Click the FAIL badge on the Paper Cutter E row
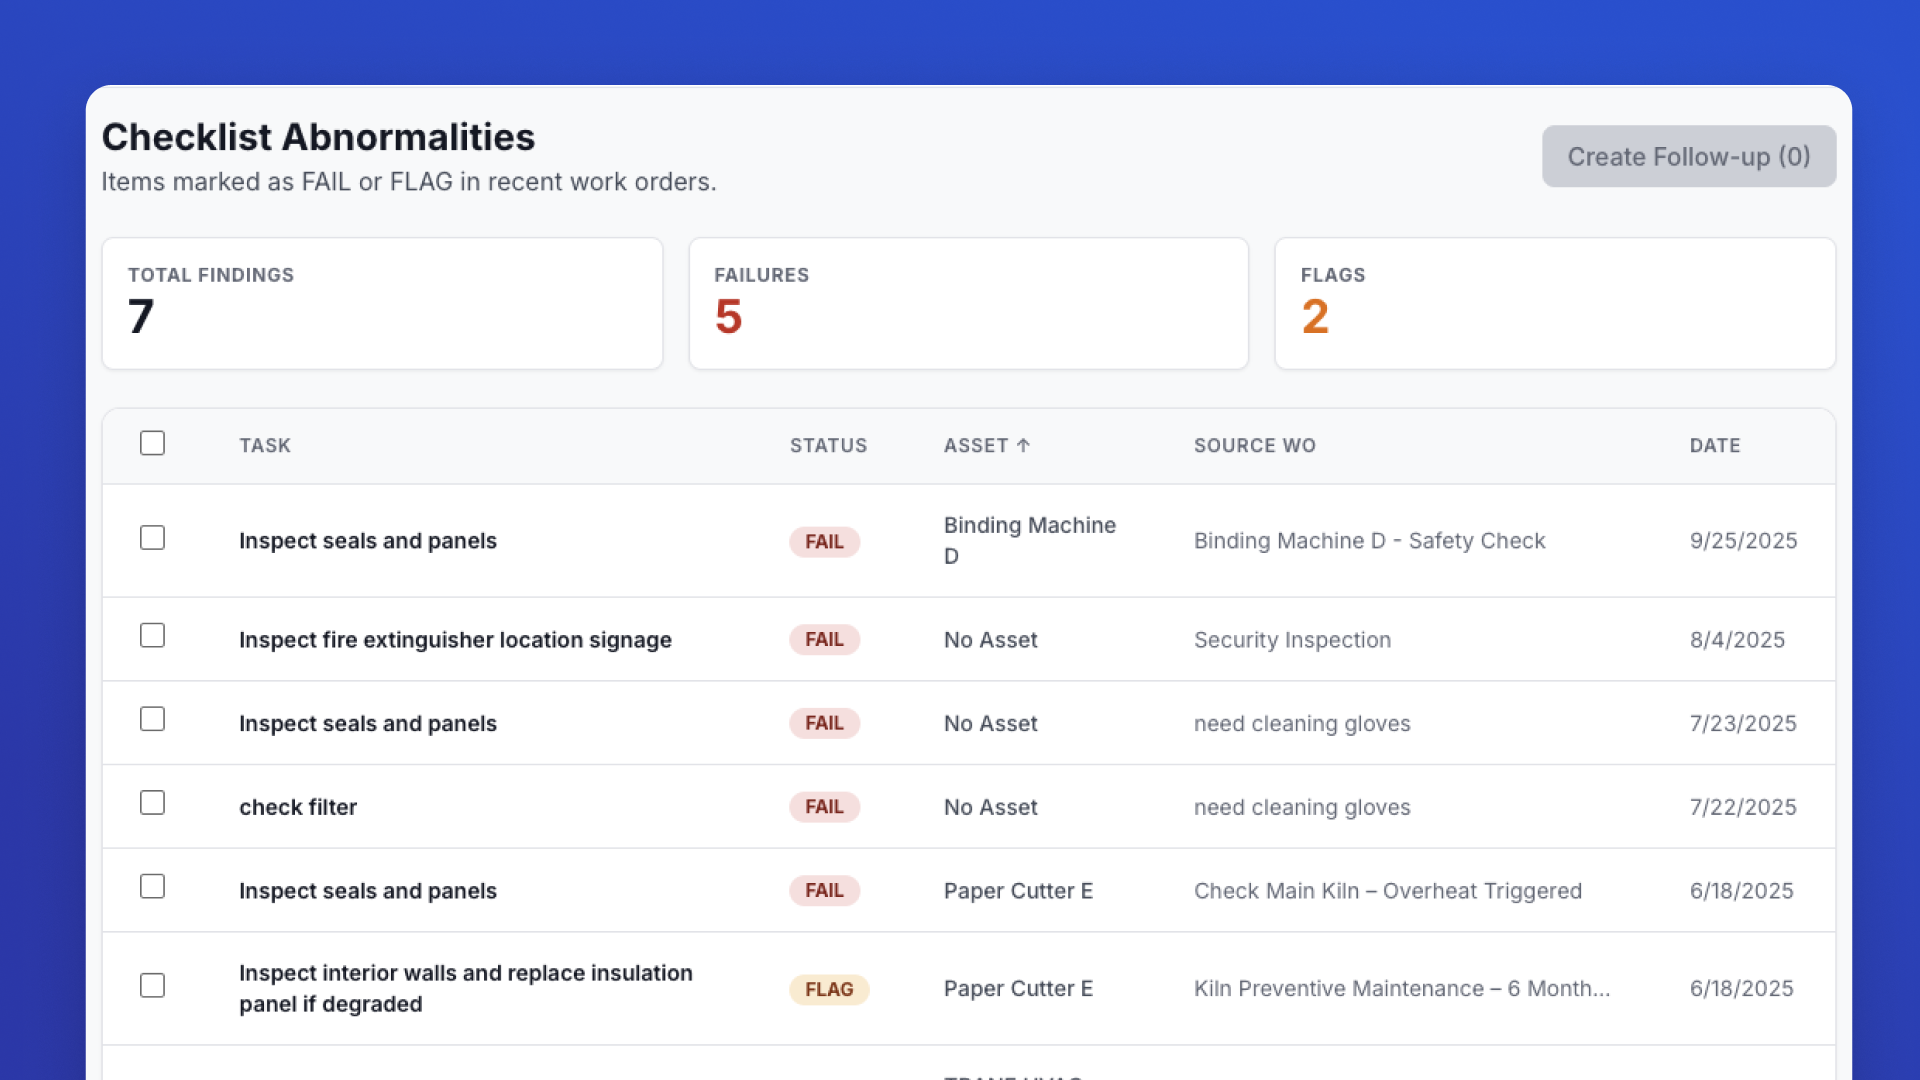Screen dimensions: 1920x1080 point(824,890)
